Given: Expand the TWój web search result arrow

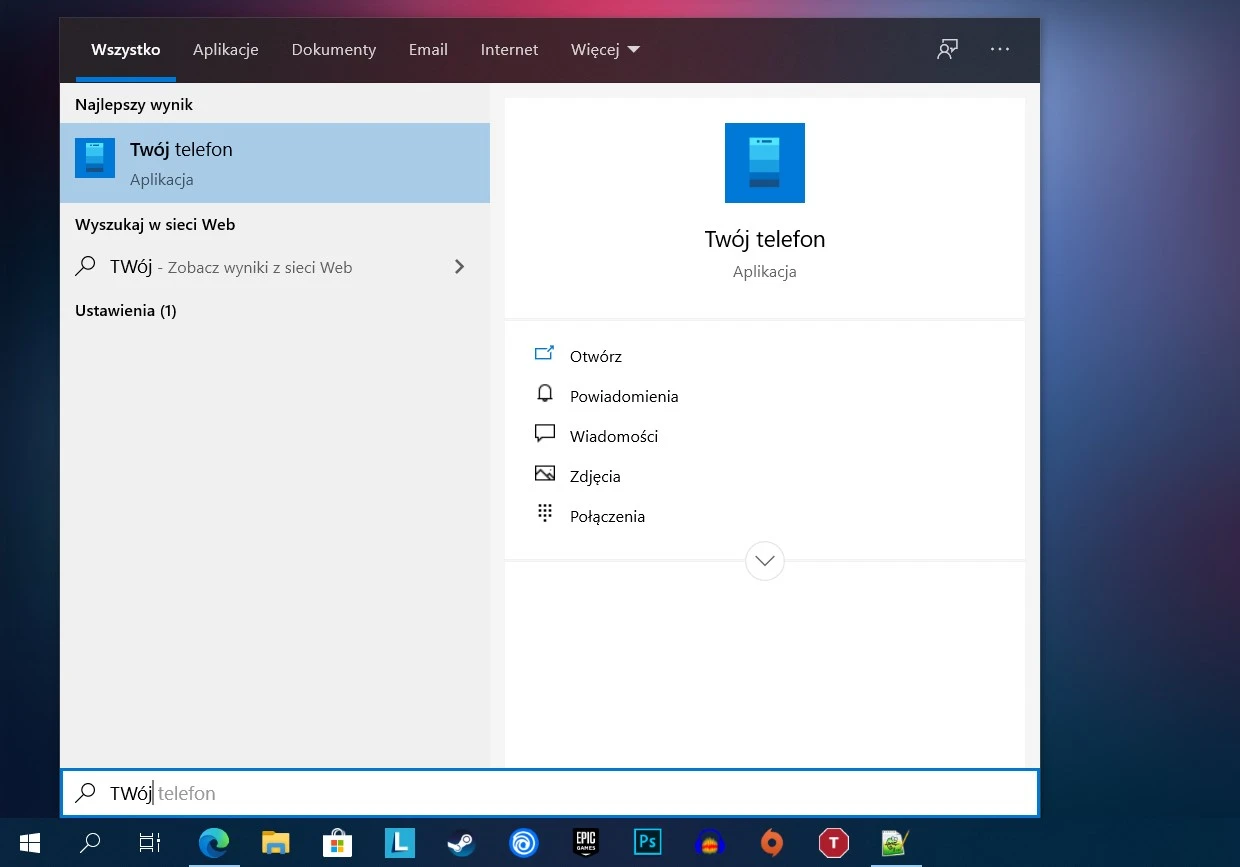Looking at the screenshot, I should pos(459,267).
